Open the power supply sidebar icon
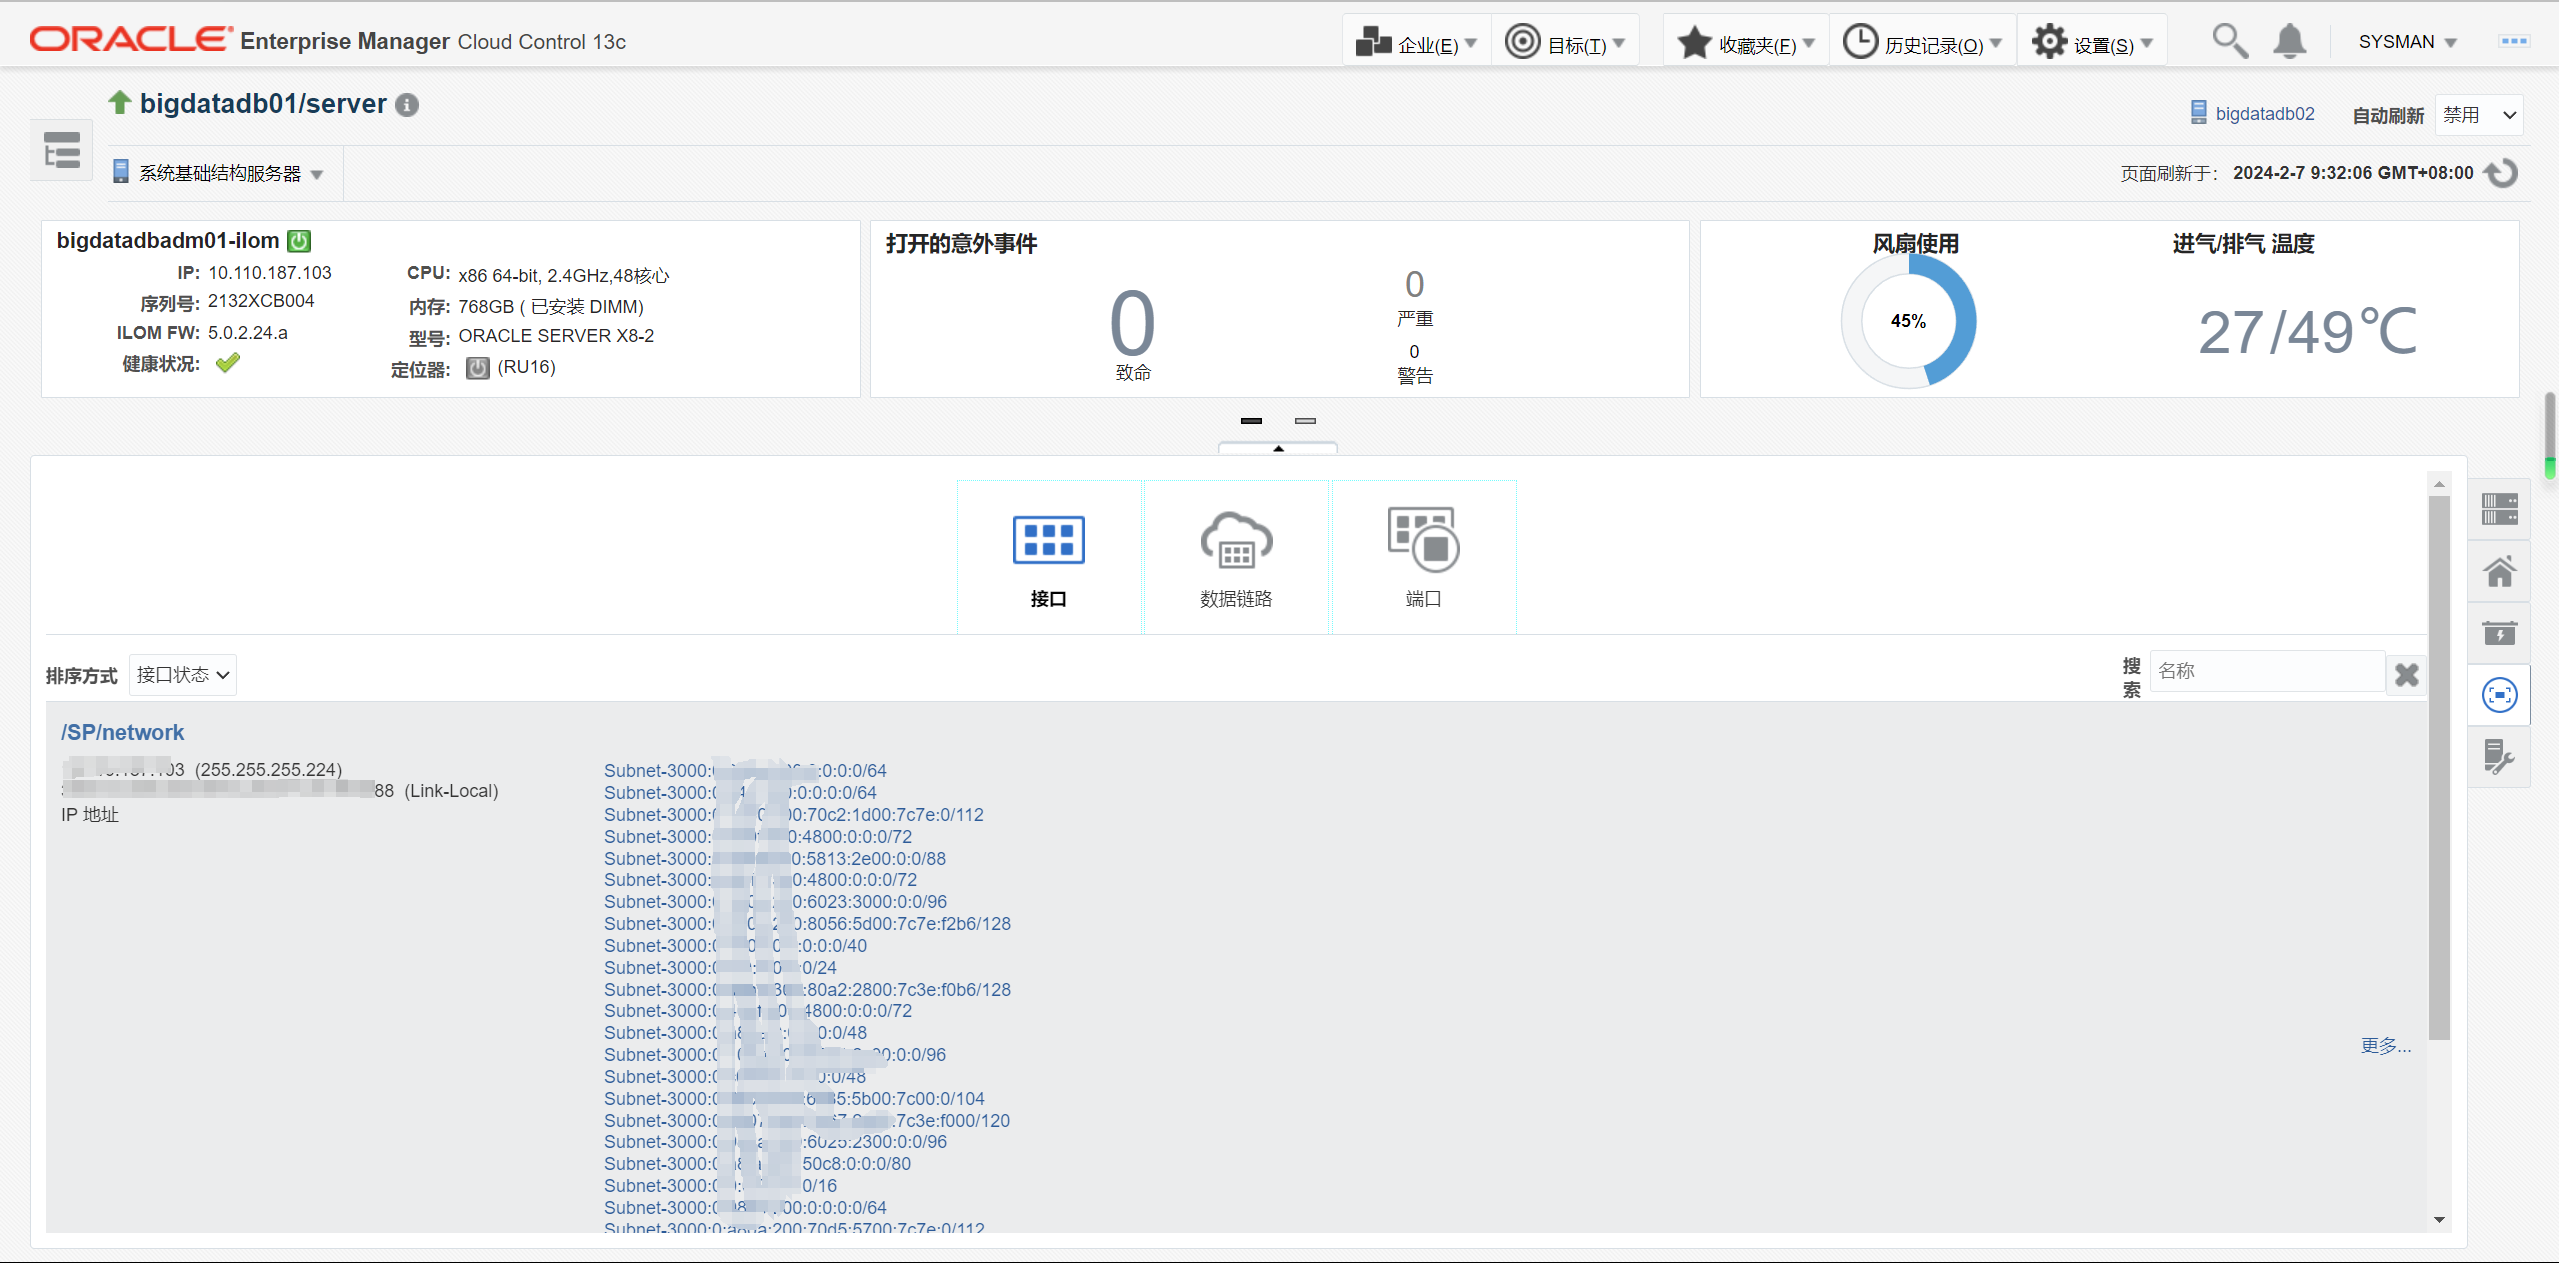Viewport: 2559px width, 1263px height. coord(2500,633)
